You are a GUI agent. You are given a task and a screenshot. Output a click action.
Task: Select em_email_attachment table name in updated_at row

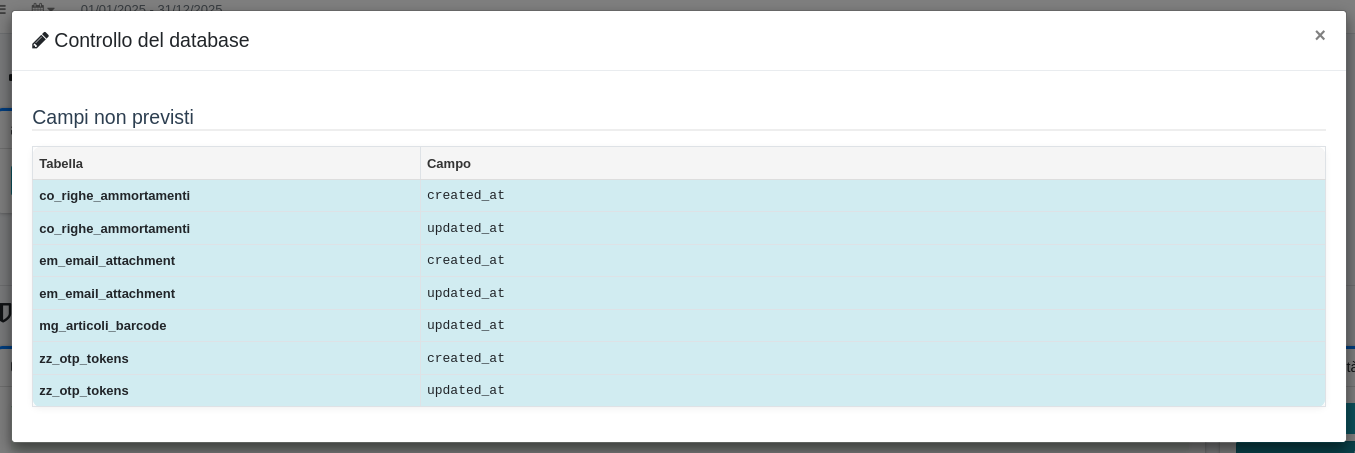pyautogui.click(x=107, y=293)
